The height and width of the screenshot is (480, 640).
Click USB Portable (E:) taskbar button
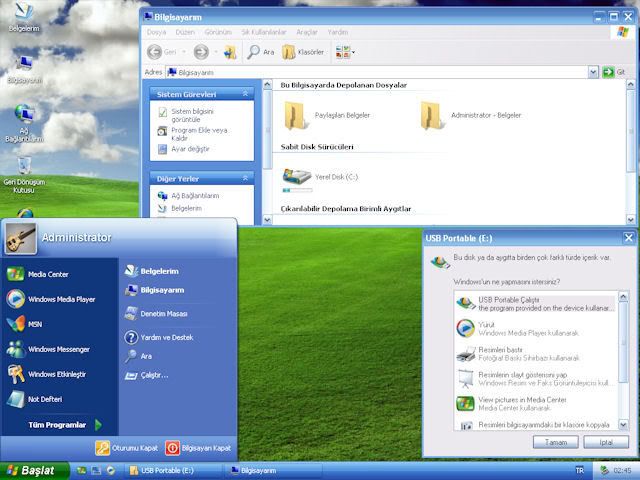[x=173, y=471]
